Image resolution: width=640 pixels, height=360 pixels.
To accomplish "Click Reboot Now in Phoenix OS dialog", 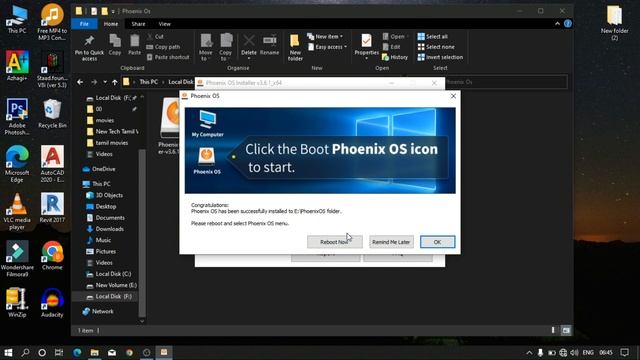I will click(x=334, y=242).
